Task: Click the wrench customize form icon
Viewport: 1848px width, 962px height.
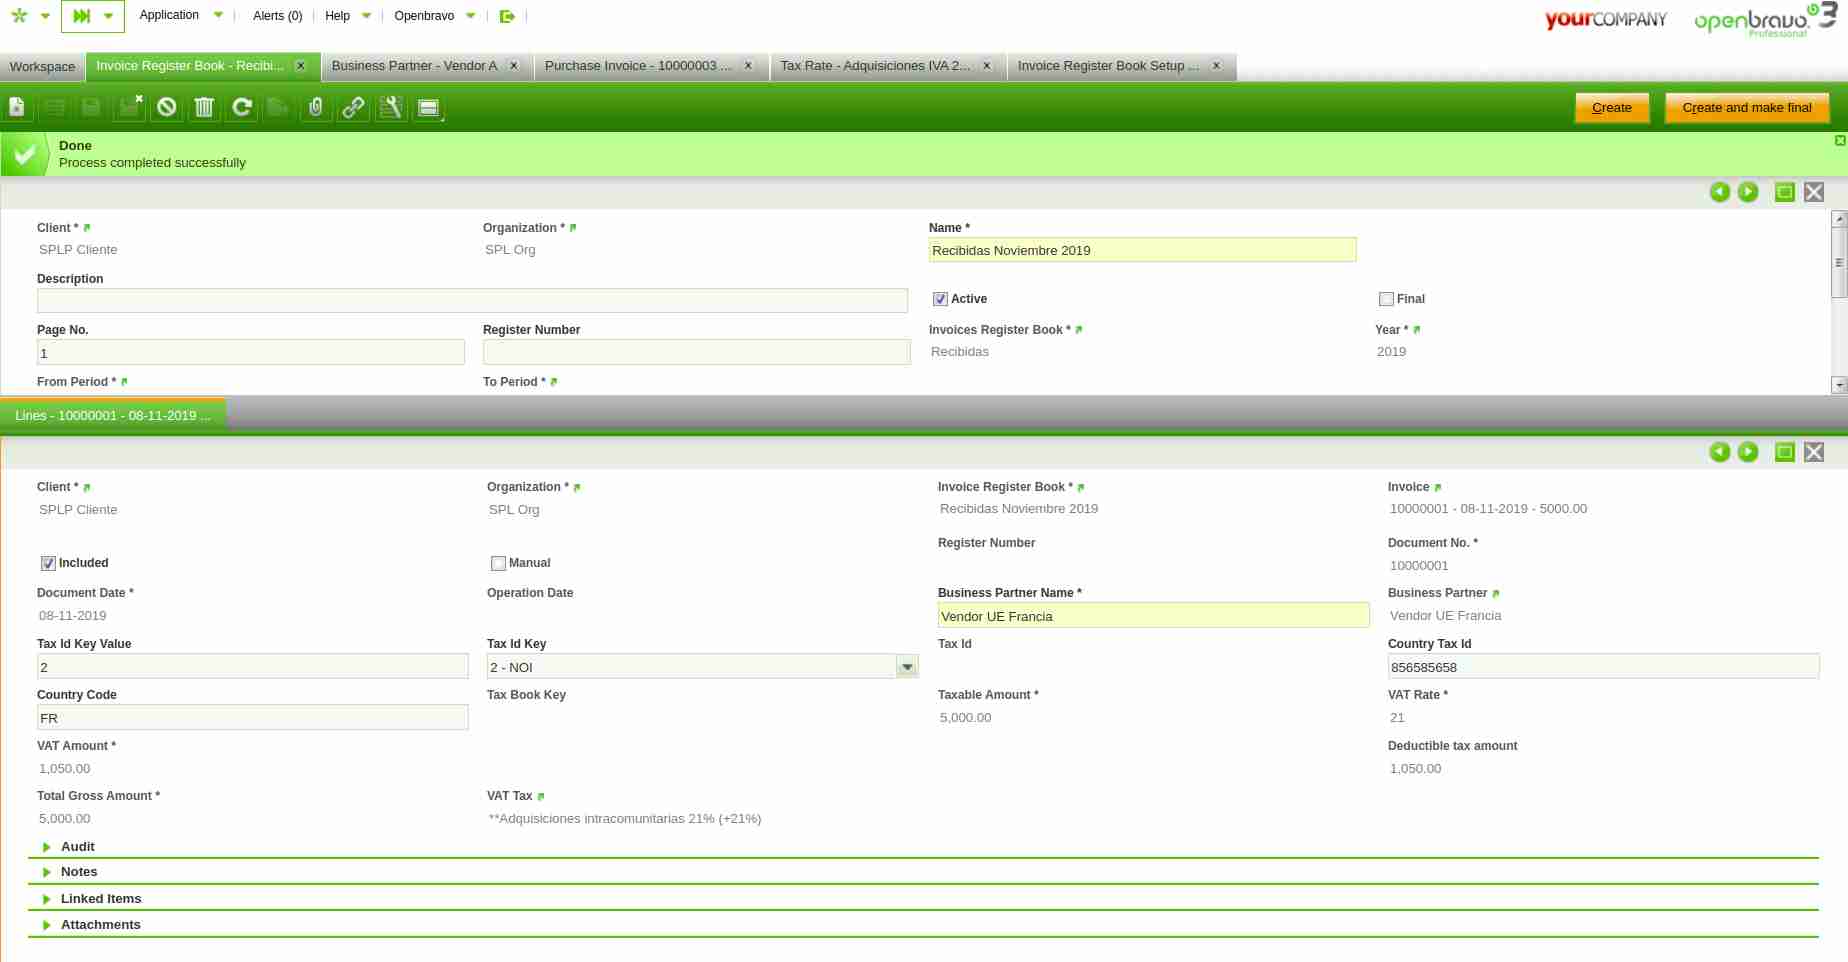Action: tap(391, 107)
